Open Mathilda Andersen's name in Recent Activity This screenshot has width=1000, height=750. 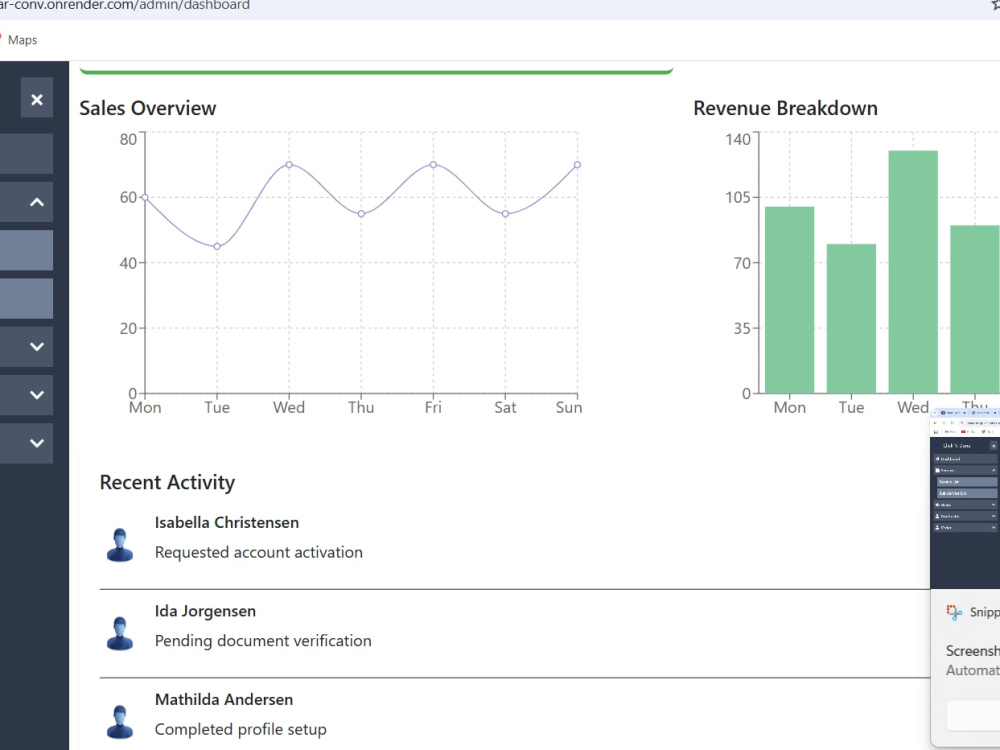[x=224, y=700]
